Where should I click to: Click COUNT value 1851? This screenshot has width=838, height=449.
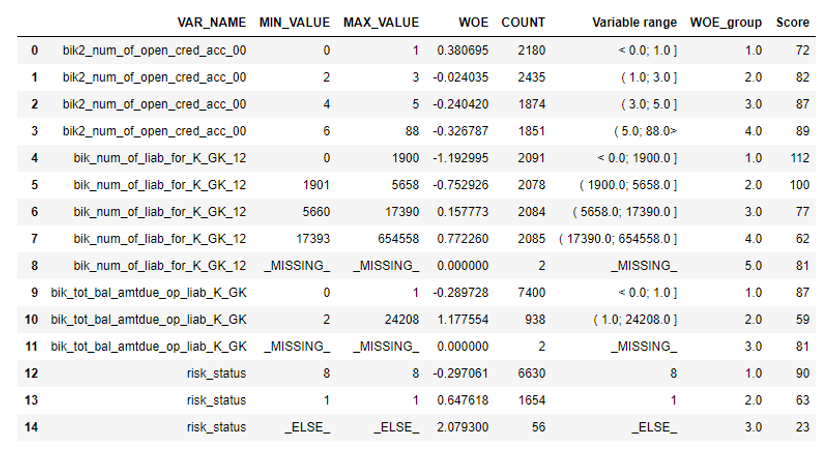[531, 131]
